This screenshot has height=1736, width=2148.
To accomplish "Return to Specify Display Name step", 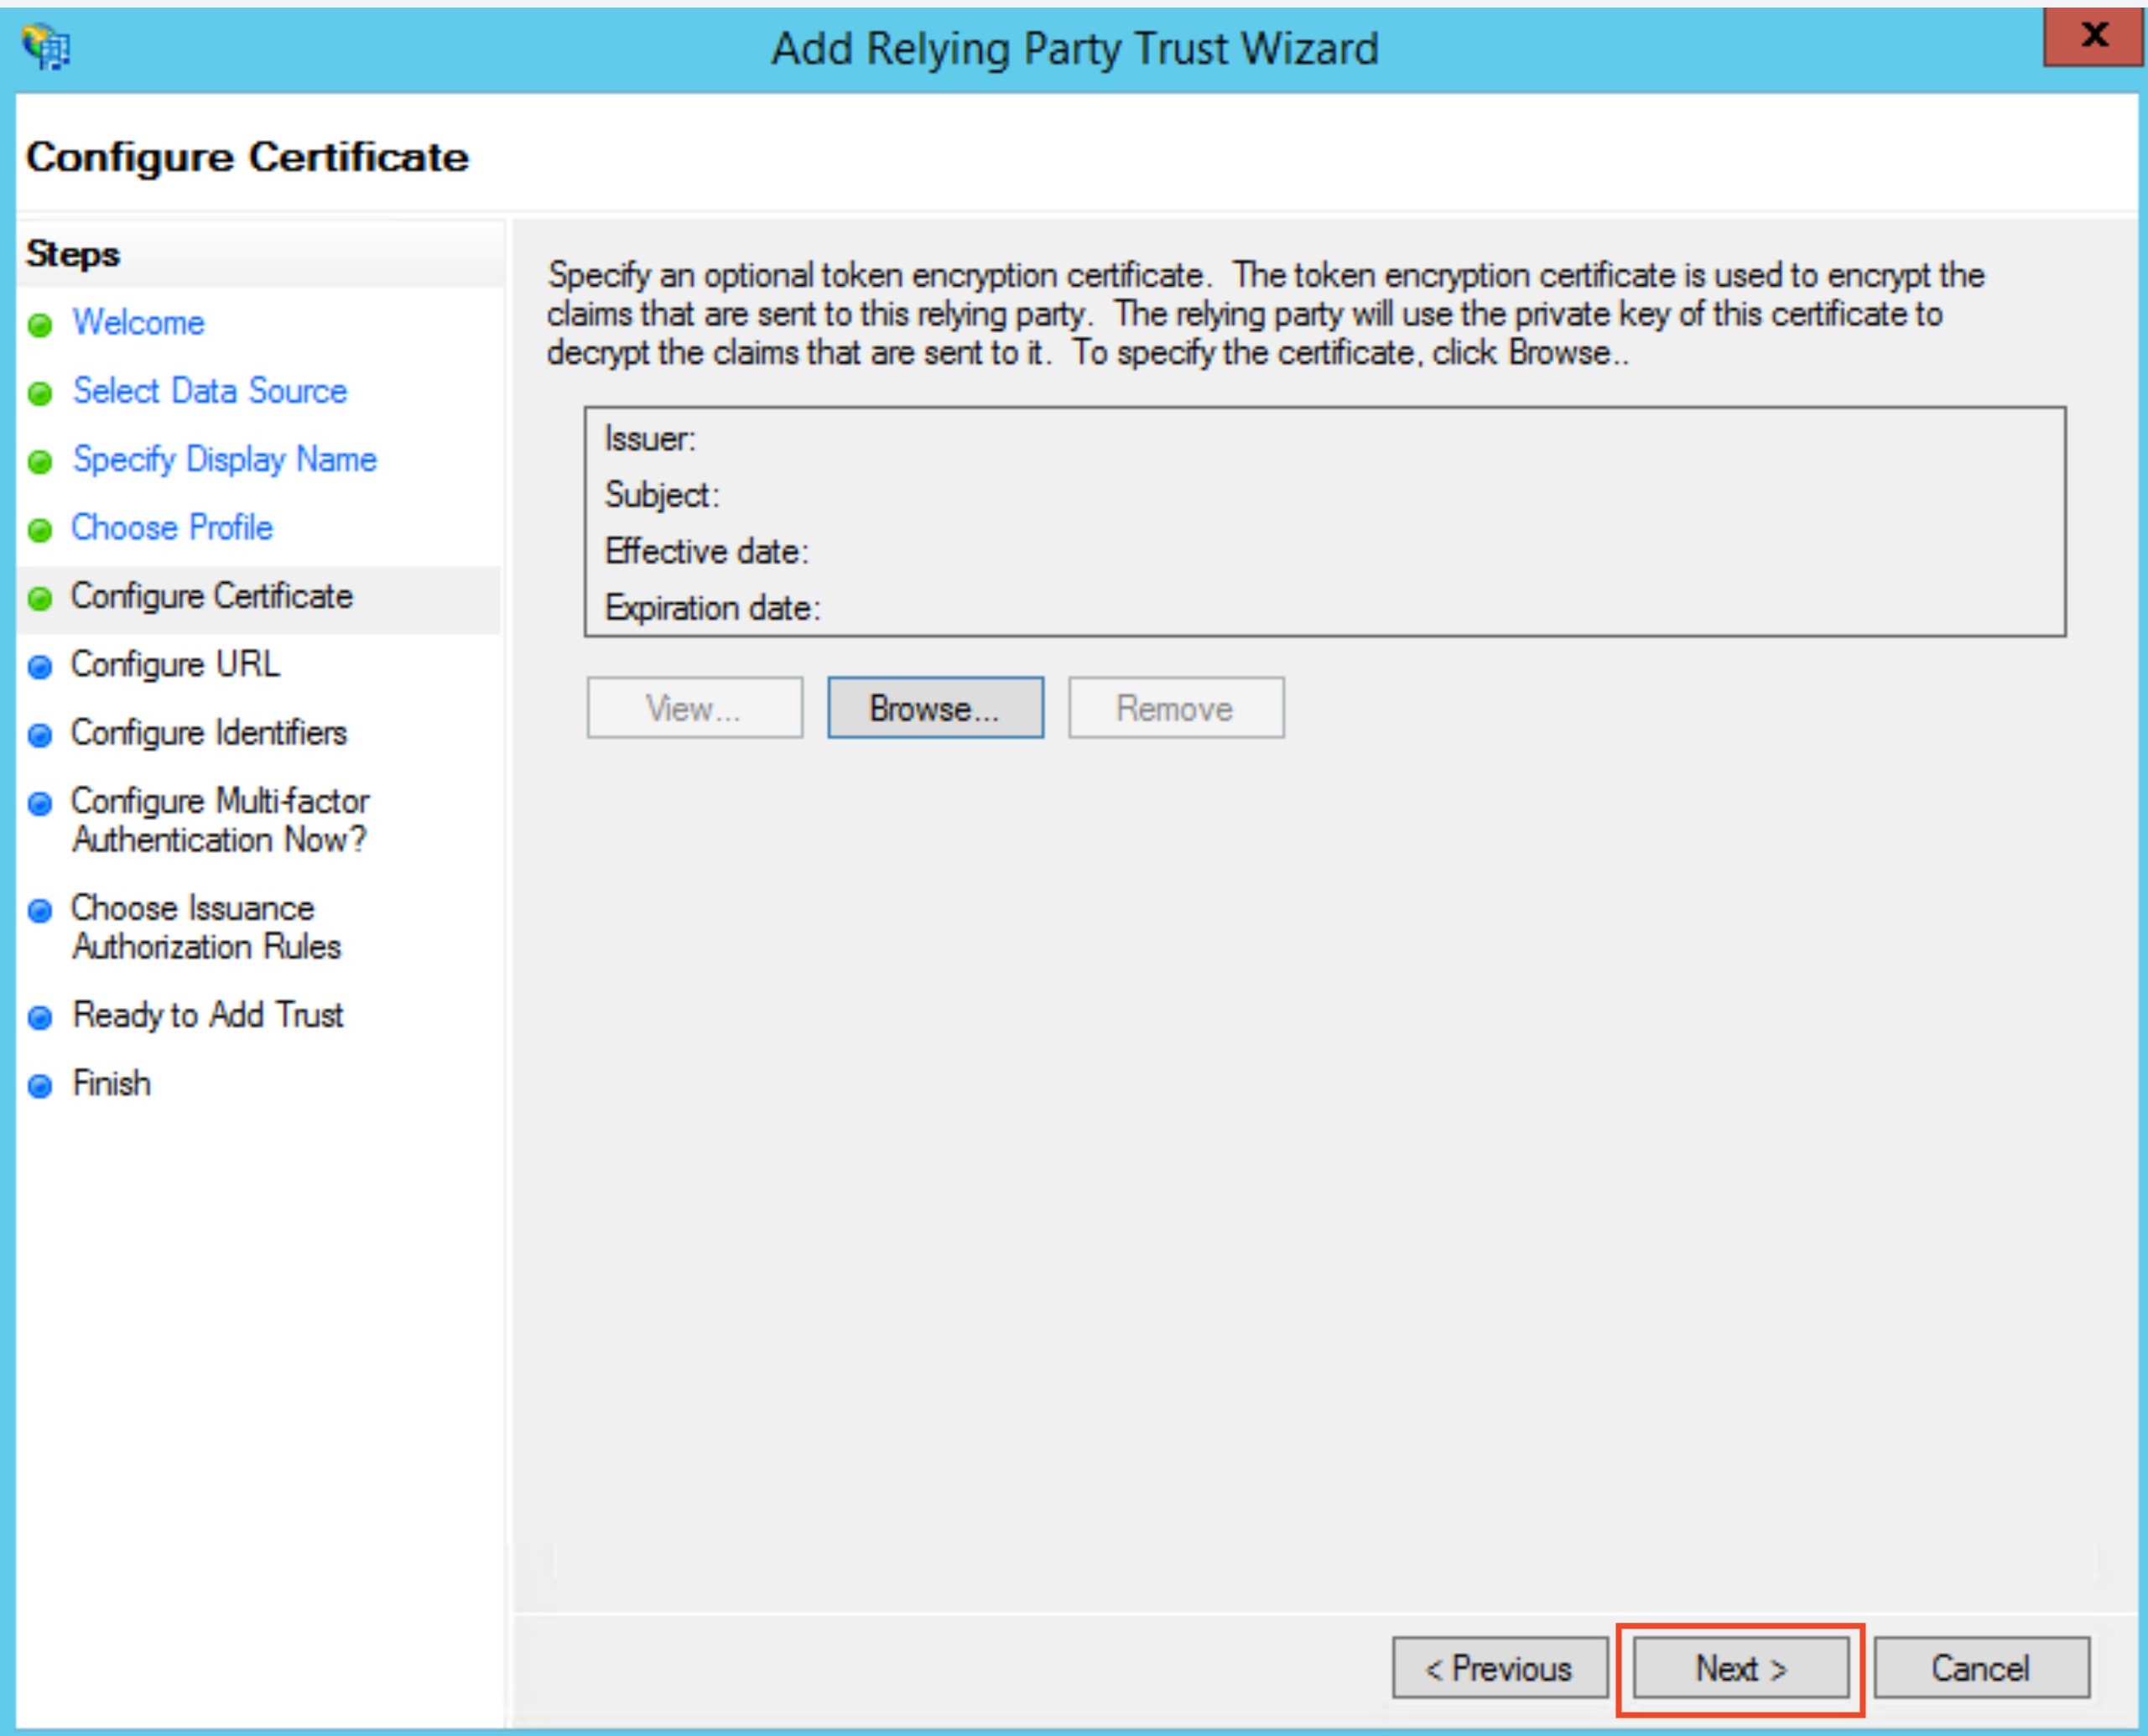I will [224, 459].
